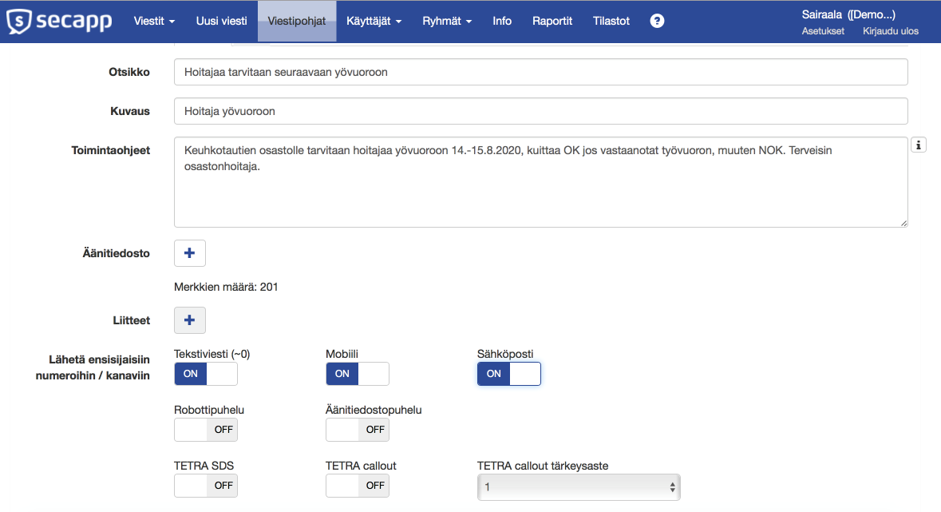Toggle the Tekstiviesti switch off
Image resolution: width=941 pixels, height=512 pixels.
coord(206,374)
